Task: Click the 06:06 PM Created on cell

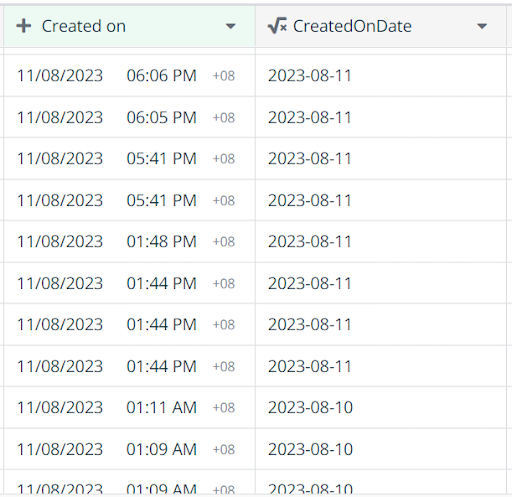Action: pyautogui.click(x=129, y=76)
